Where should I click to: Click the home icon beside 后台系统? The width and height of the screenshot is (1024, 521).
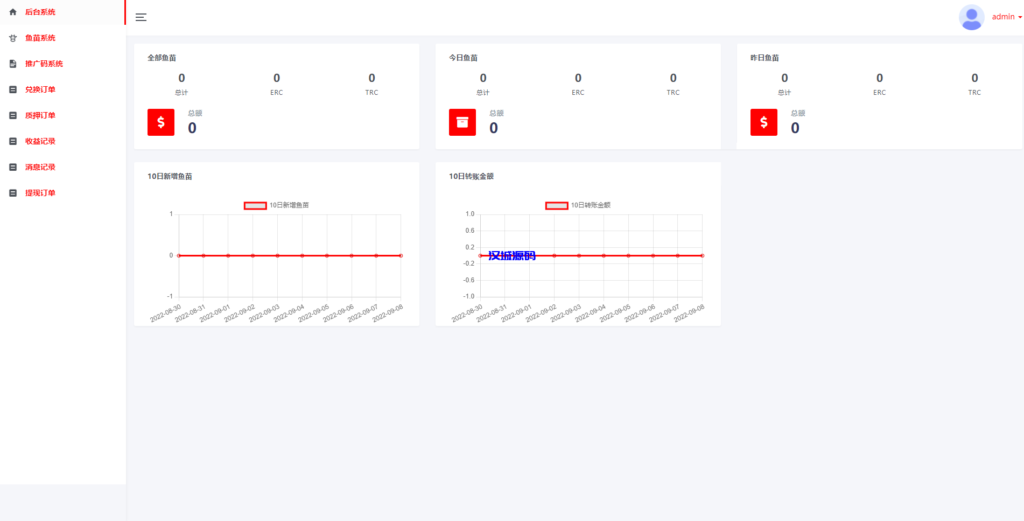pos(13,12)
